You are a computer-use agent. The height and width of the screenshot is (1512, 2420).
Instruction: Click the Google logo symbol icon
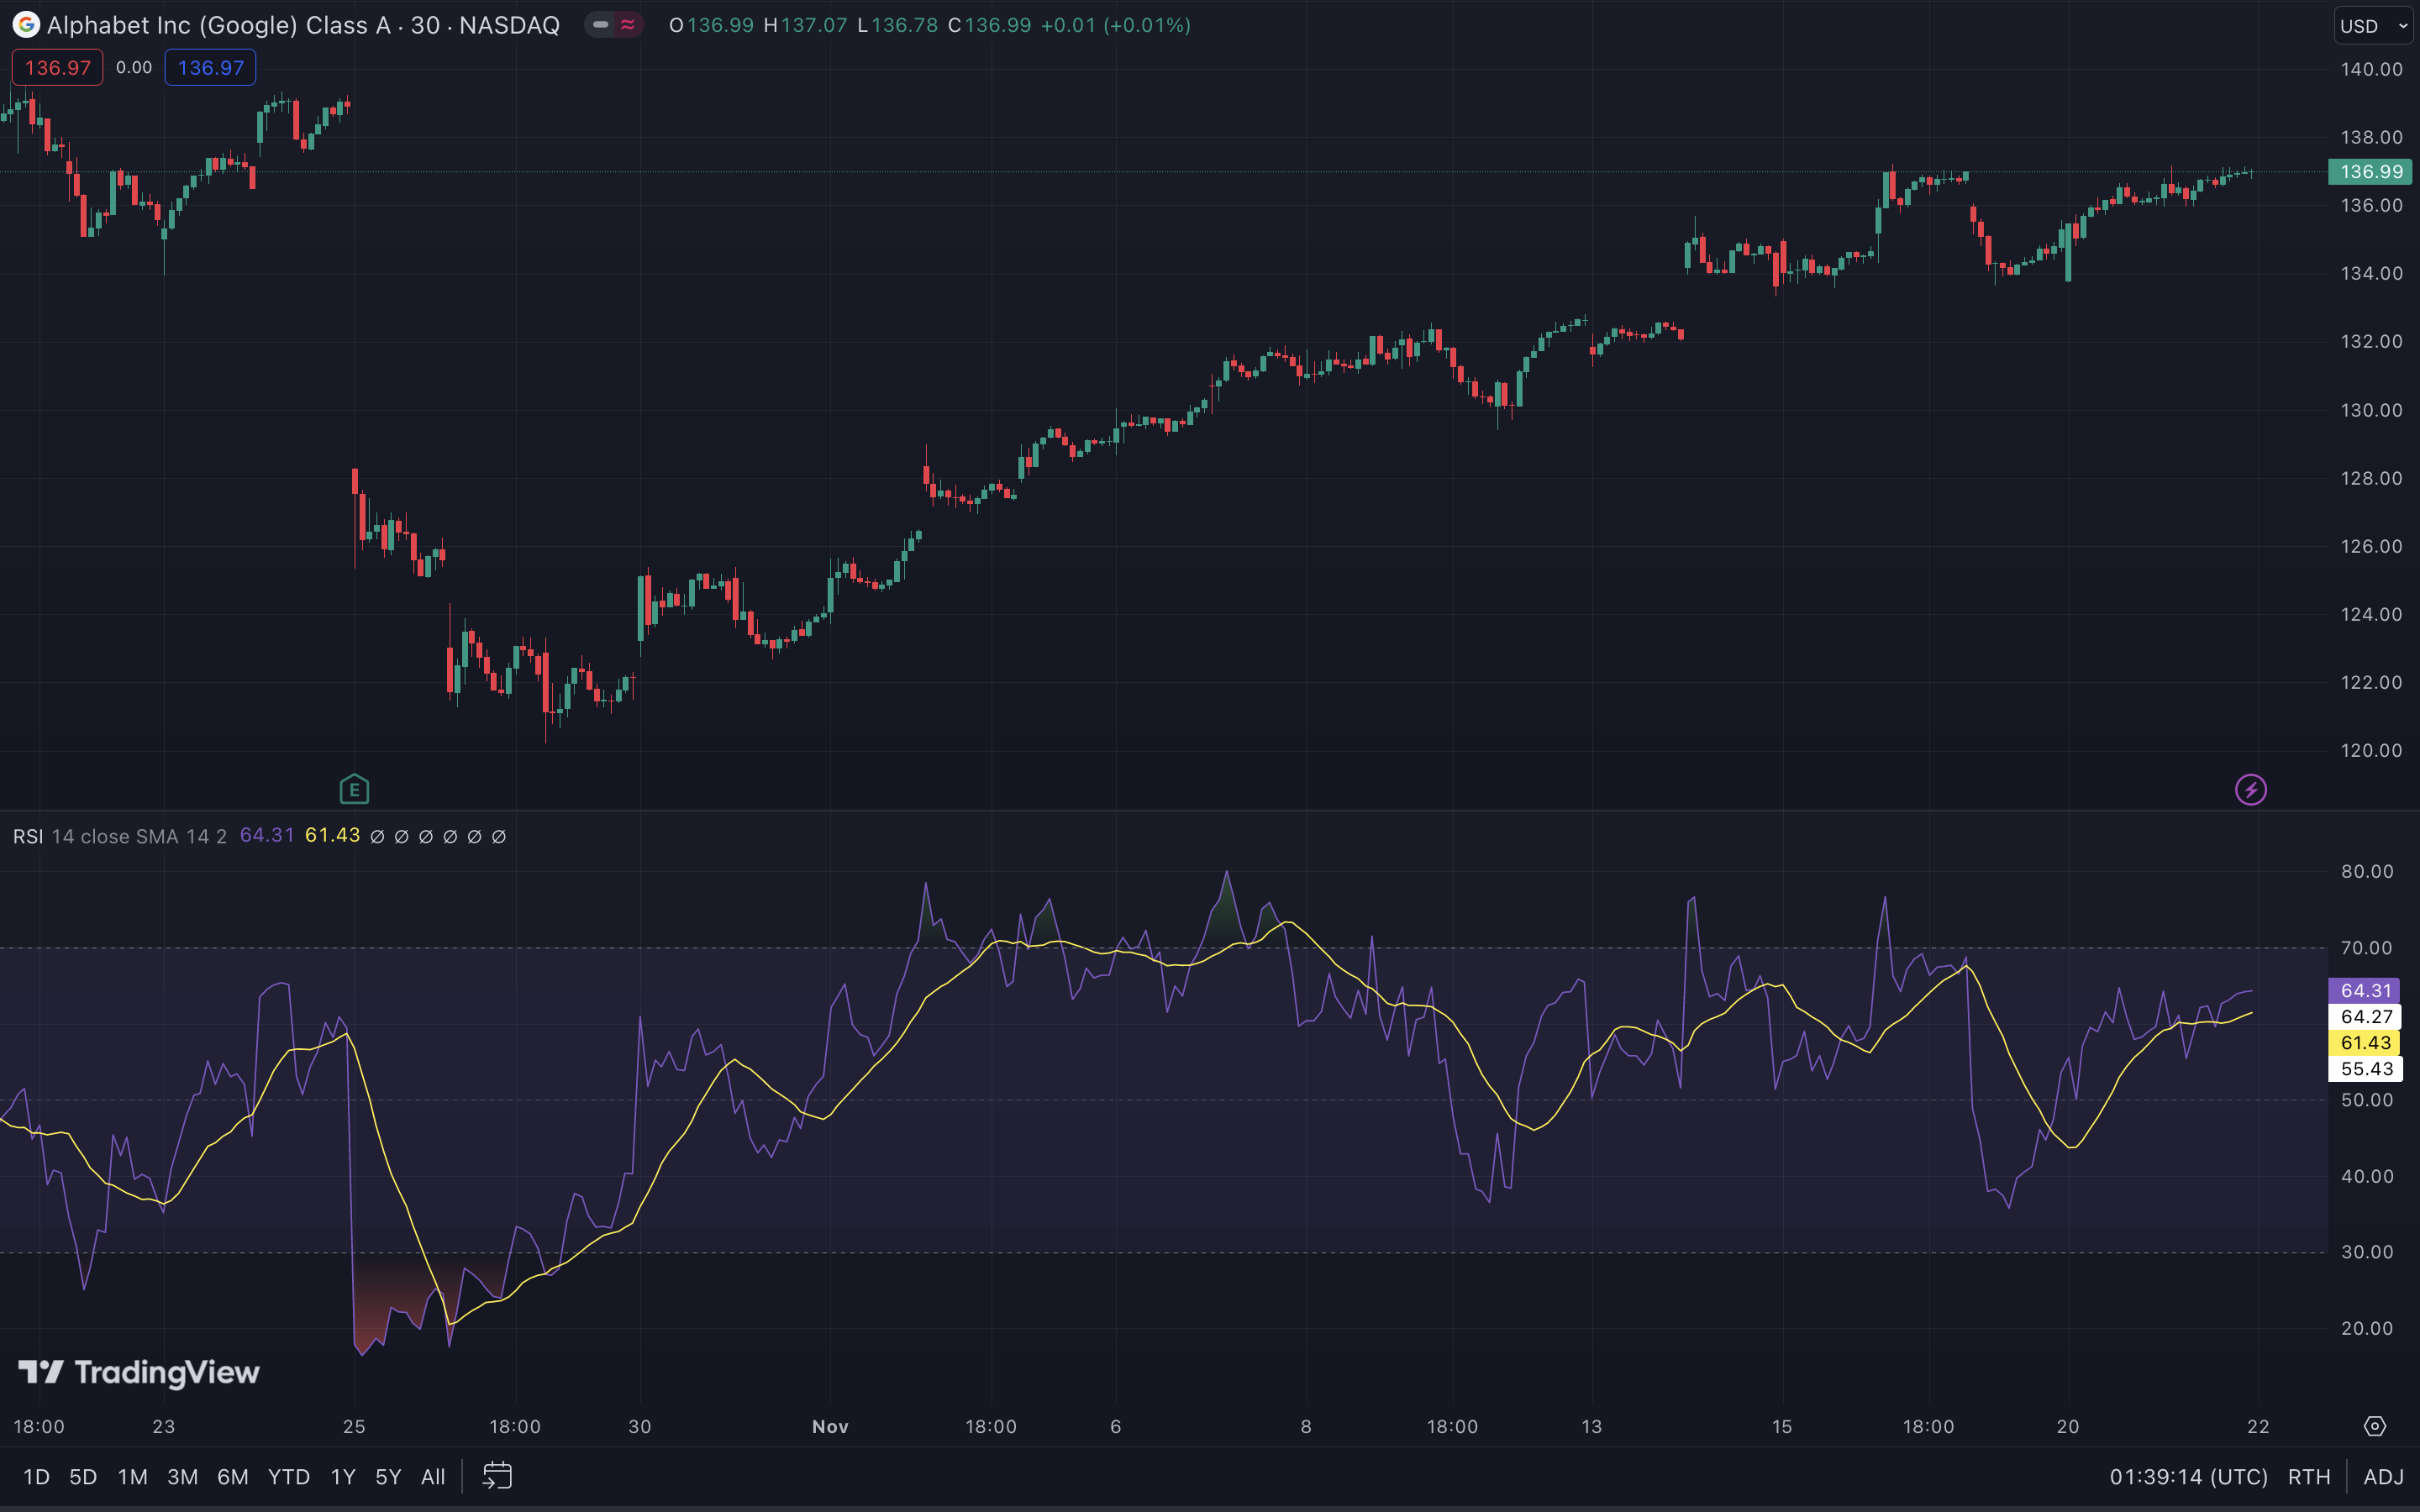click(26, 25)
